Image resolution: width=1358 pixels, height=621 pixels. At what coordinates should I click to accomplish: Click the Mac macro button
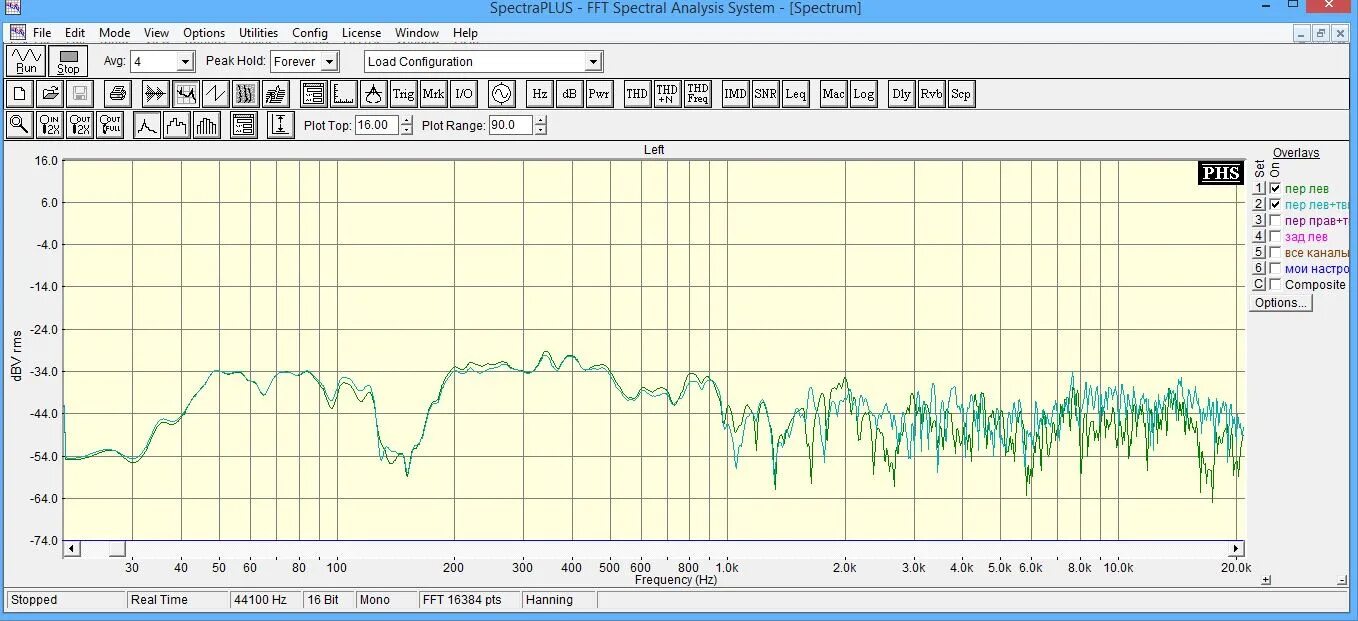tap(833, 94)
